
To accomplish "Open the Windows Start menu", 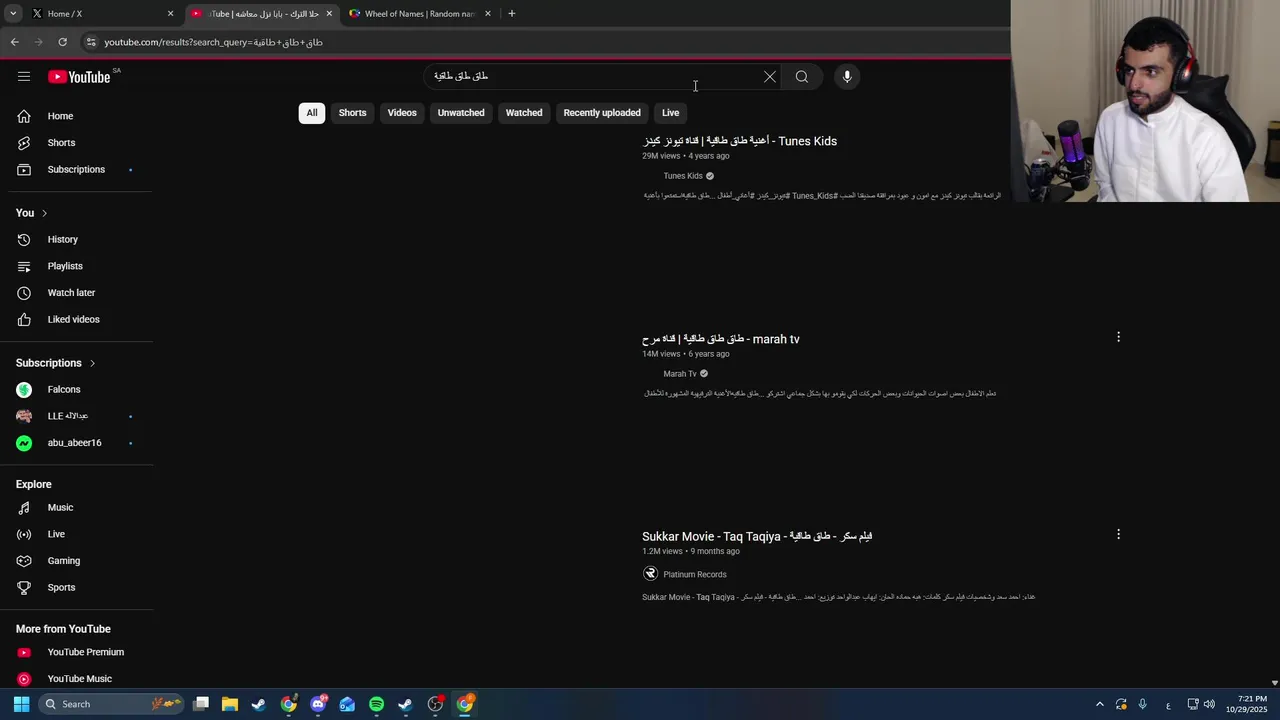I will [21, 704].
